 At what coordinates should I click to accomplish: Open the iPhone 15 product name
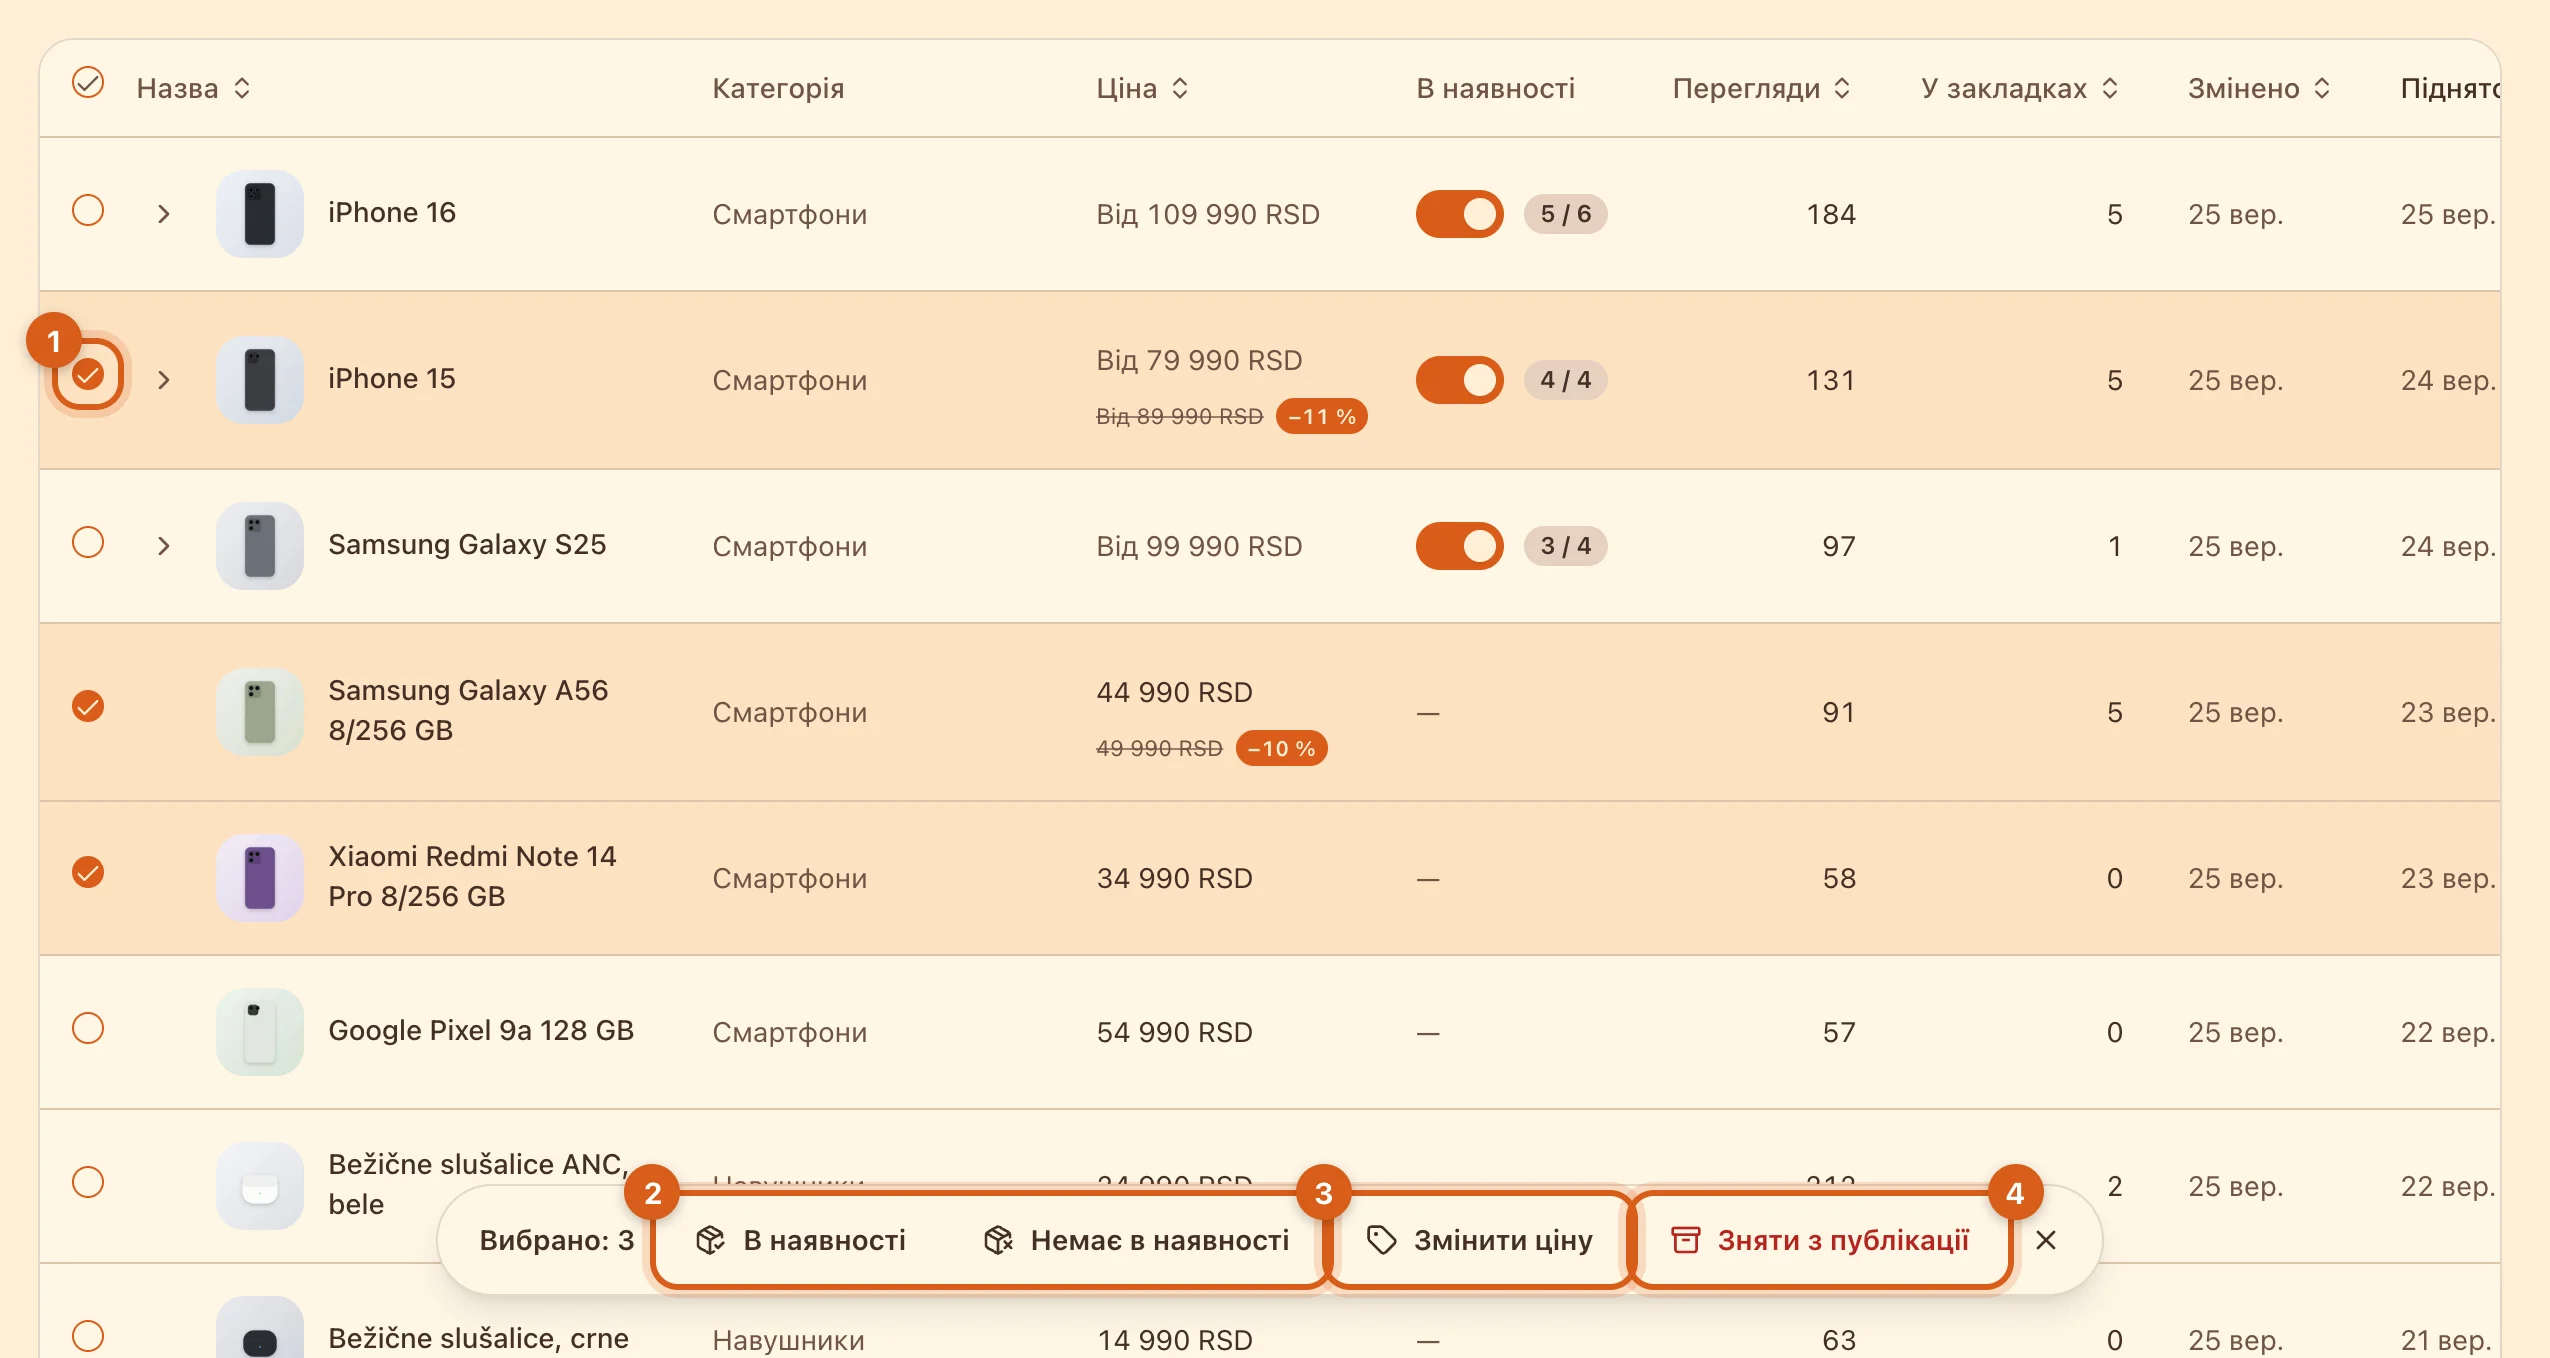[x=392, y=379]
